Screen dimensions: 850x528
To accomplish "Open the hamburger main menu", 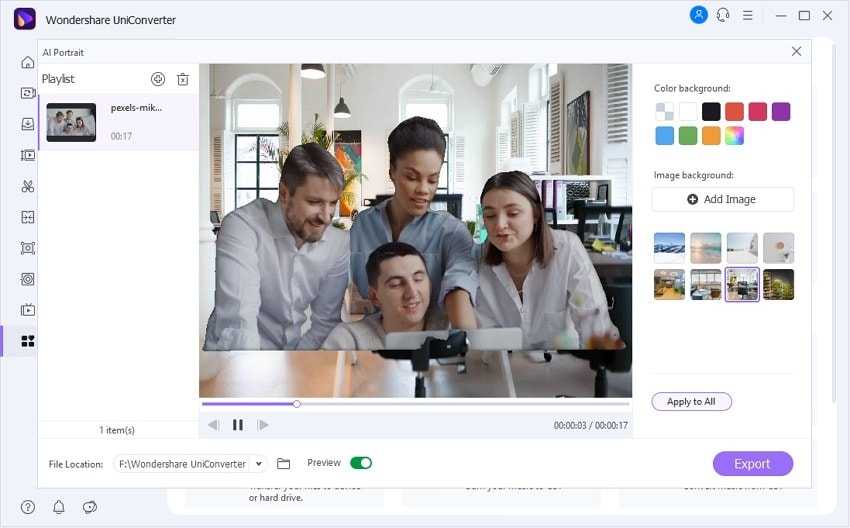I will (747, 16).
